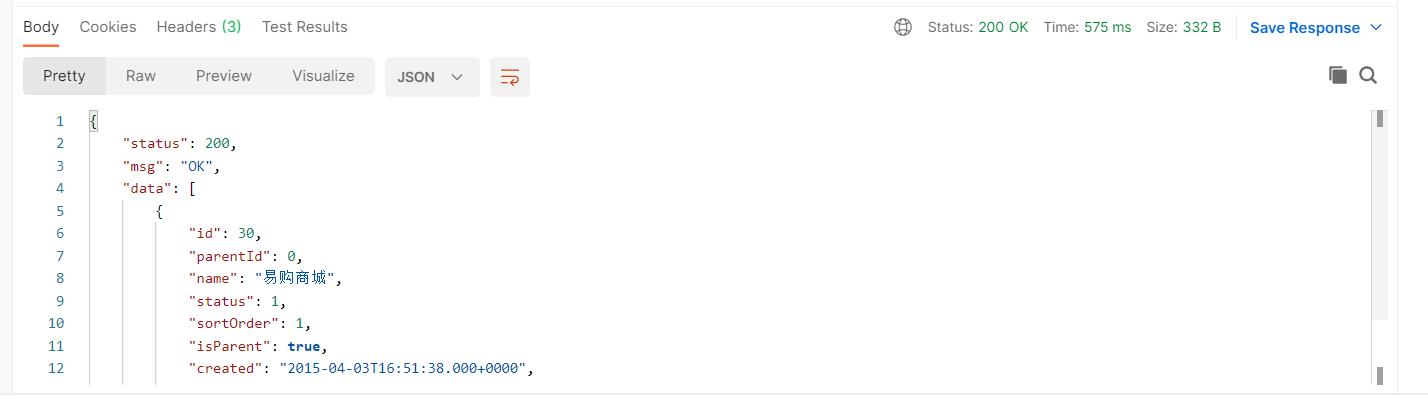Click the Save Response button

(1305, 28)
